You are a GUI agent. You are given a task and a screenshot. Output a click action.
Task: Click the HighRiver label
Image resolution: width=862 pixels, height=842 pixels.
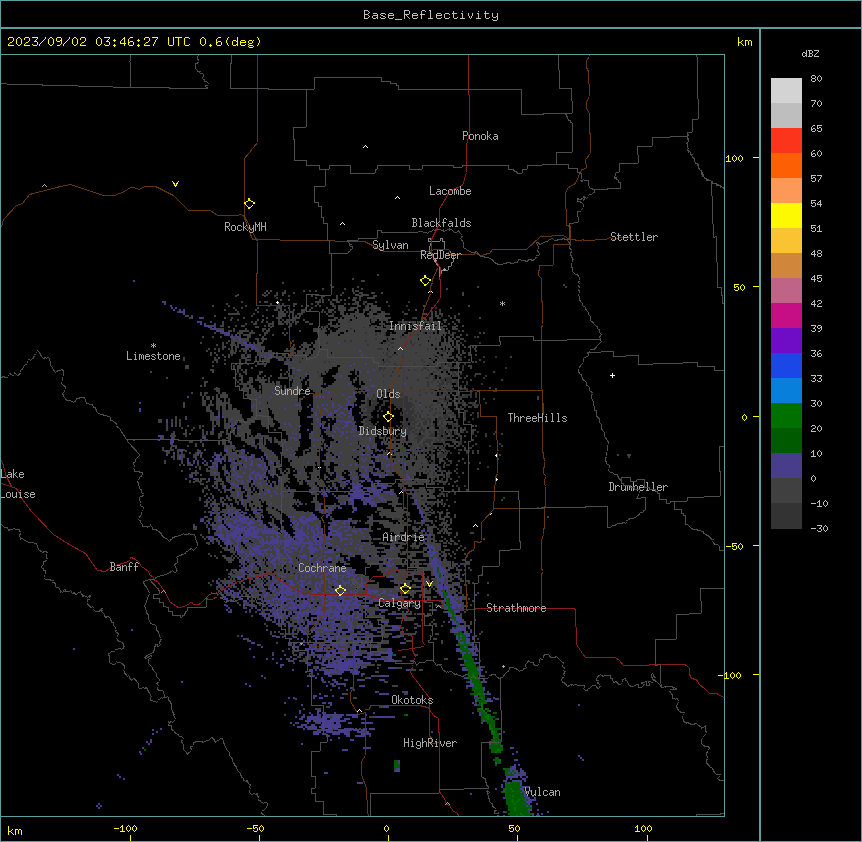point(430,743)
